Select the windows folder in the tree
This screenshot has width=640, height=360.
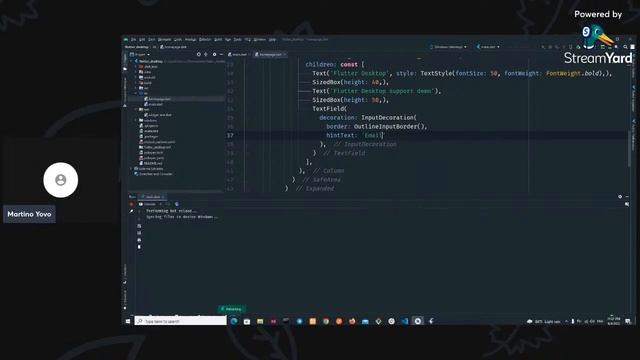pyautogui.click(x=148, y=120)
